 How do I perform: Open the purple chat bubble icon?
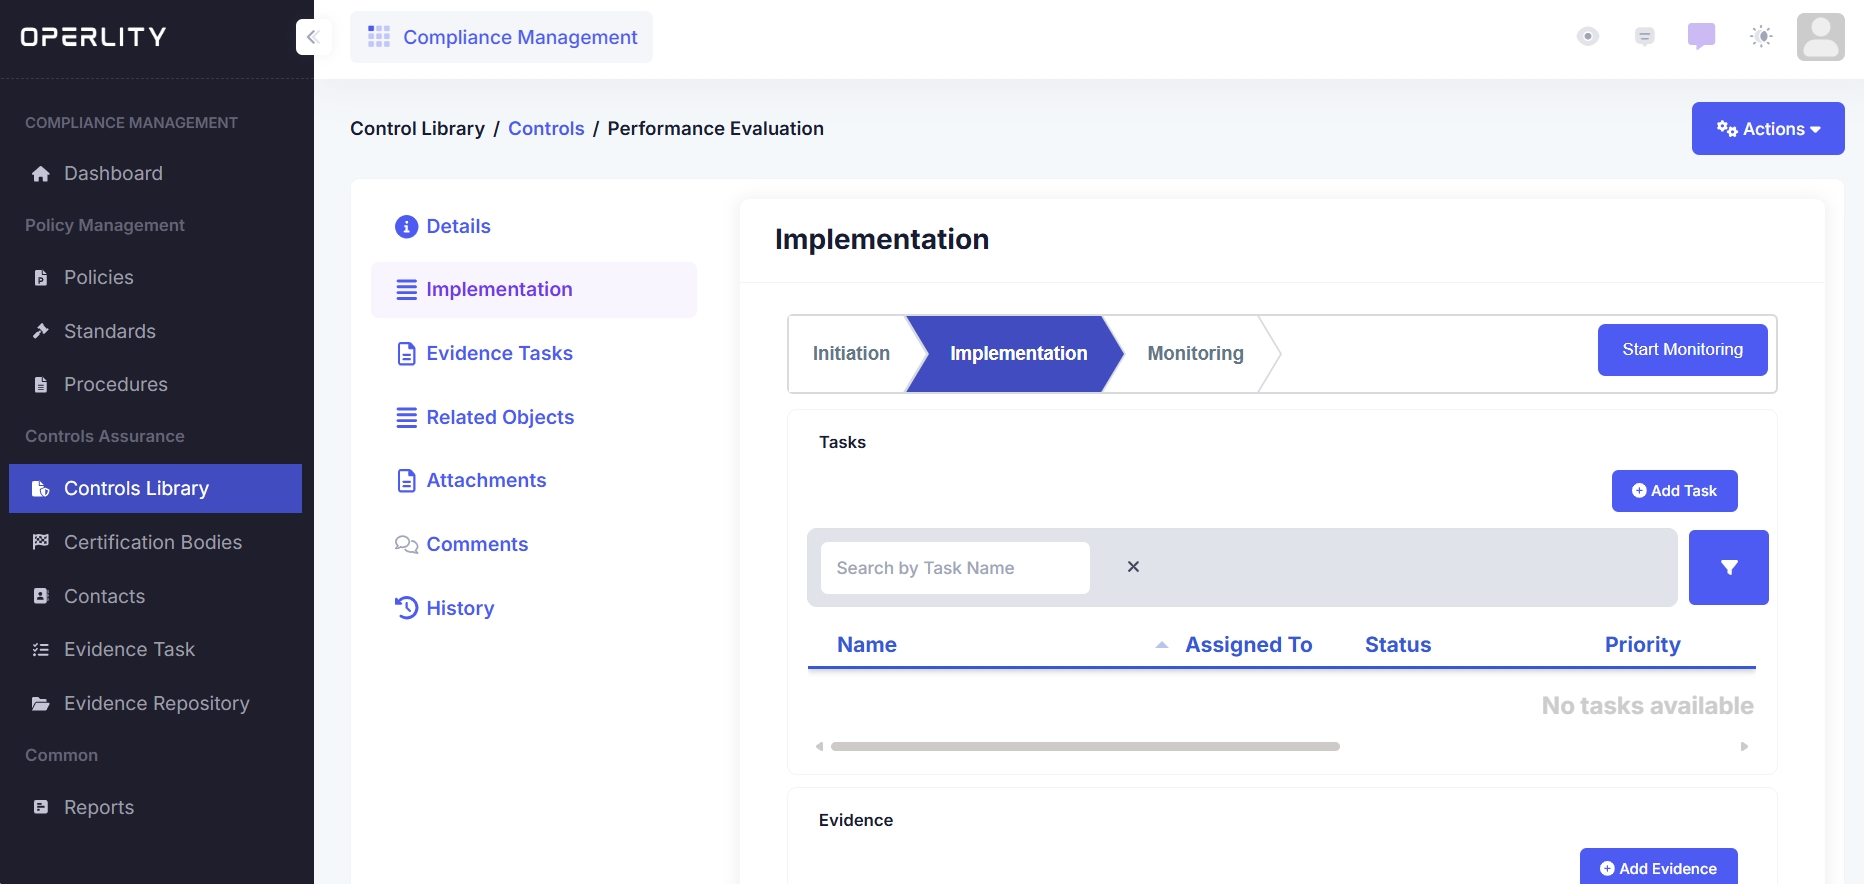(x=1701, y=37)
